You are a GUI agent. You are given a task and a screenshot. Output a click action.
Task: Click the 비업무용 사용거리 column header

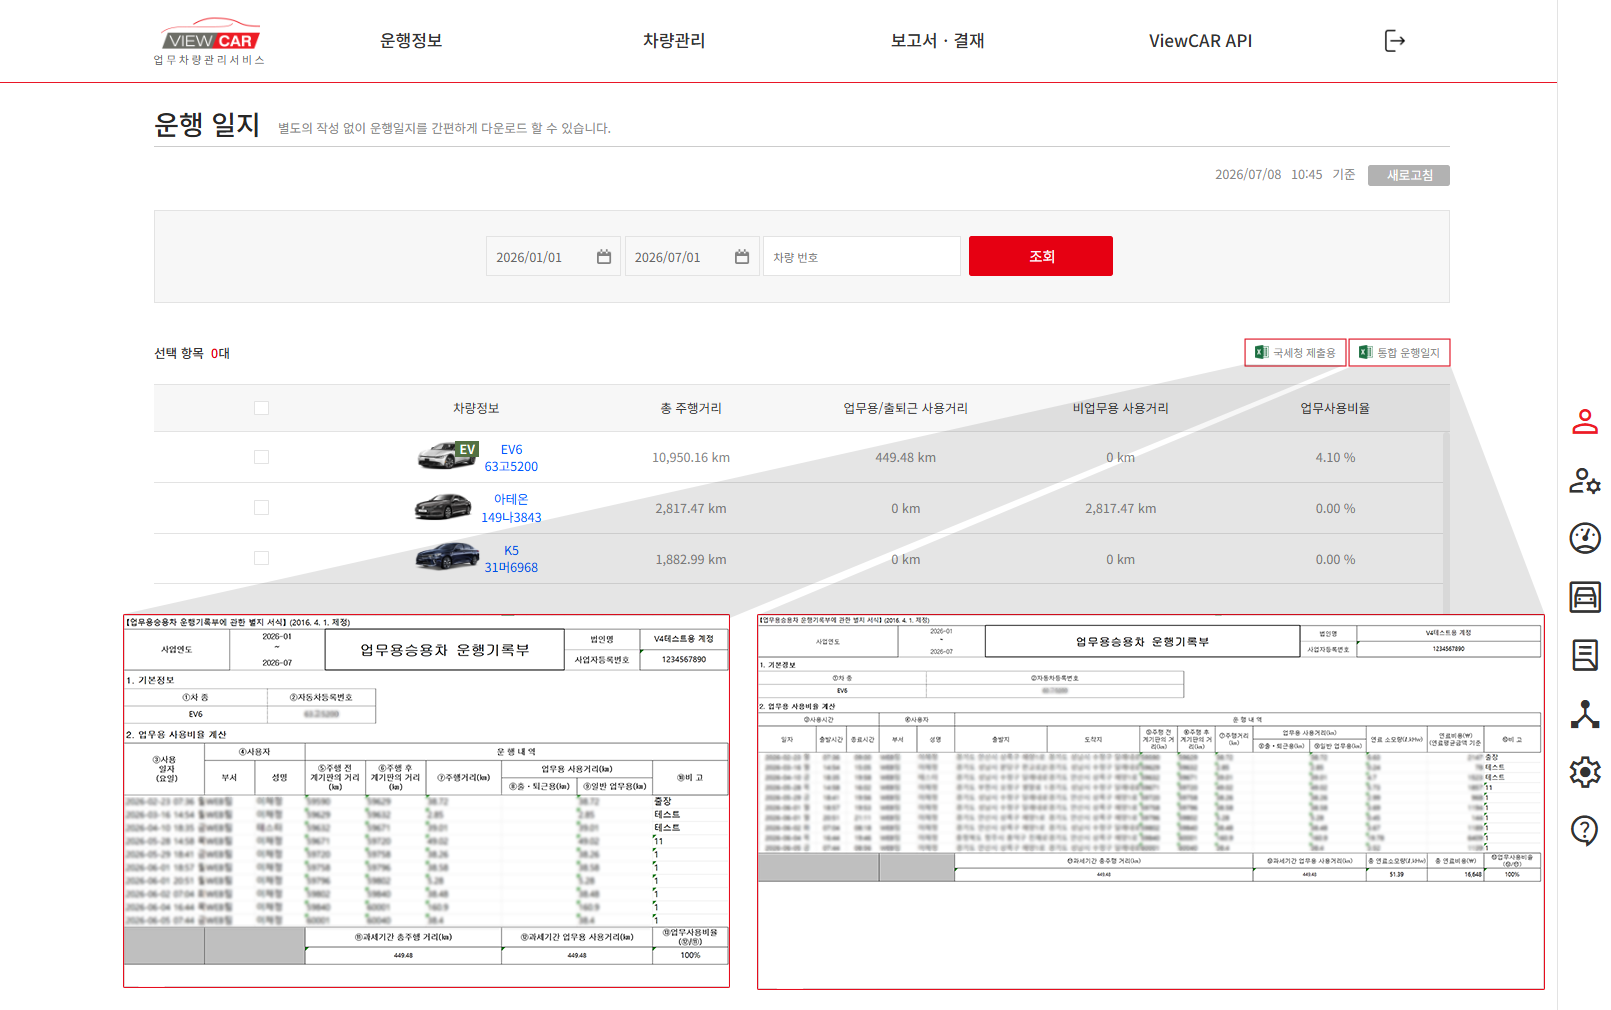pos(1121,408)
